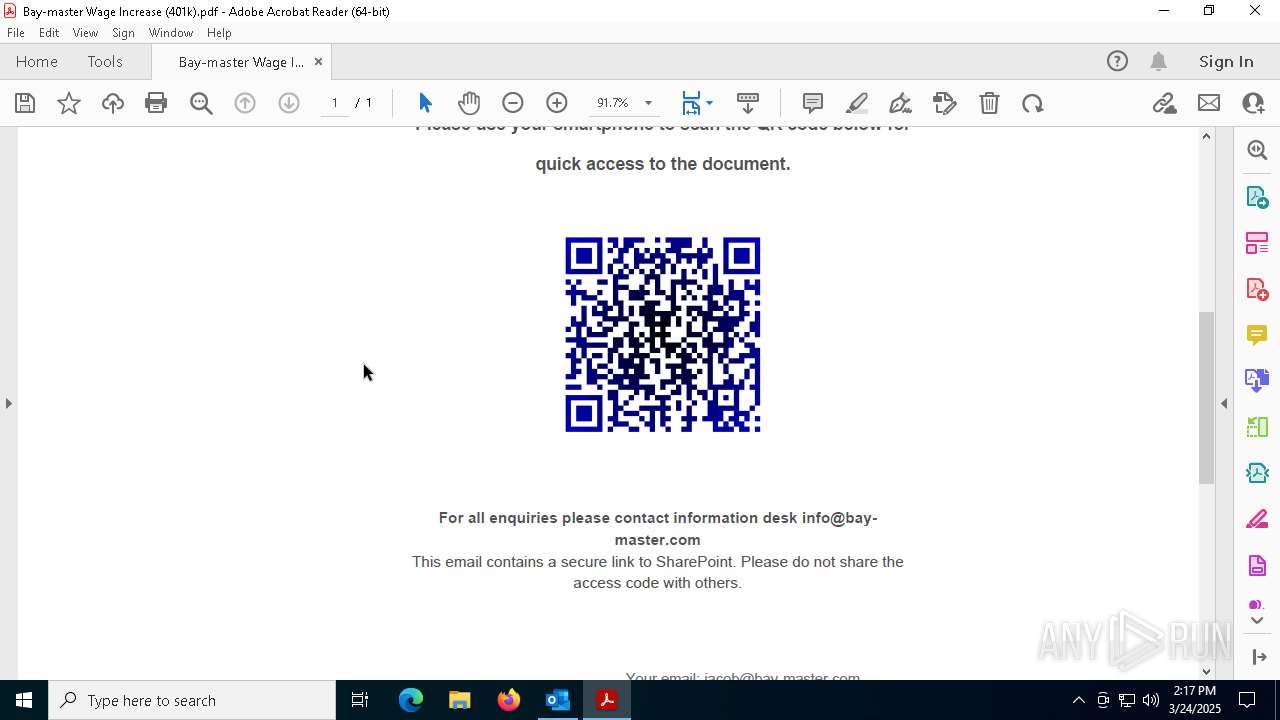Share with others person icon

tap(1253, 103)
